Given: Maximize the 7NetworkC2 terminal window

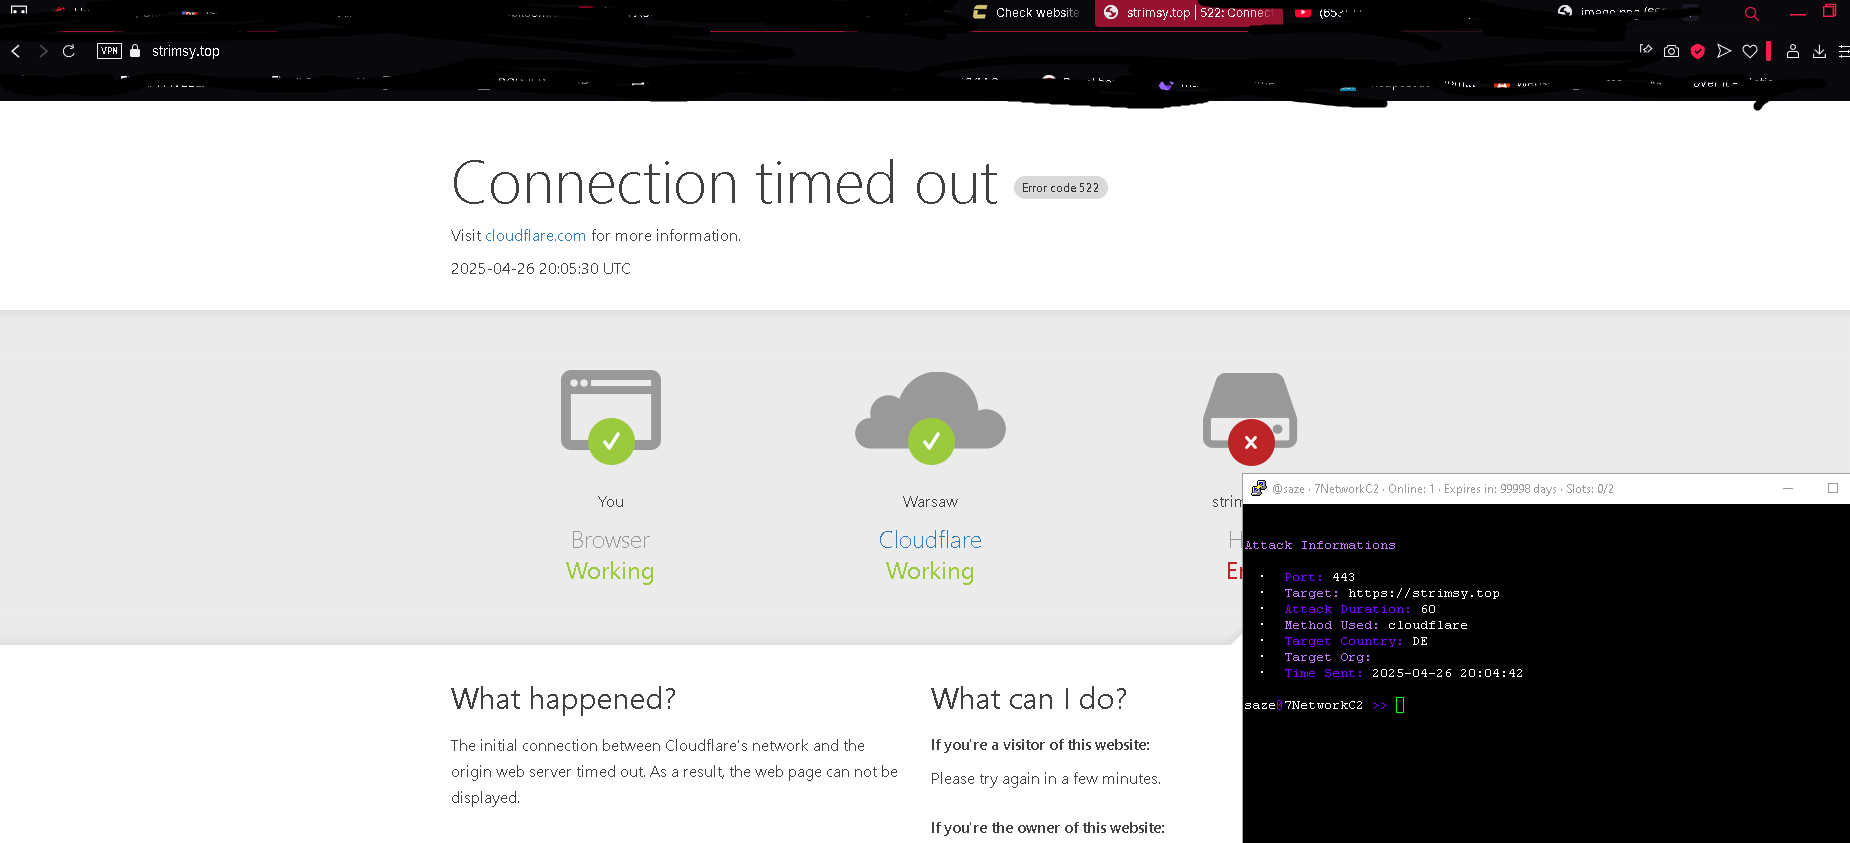Looking at the screenshot, I should (x=1833, y=488).
